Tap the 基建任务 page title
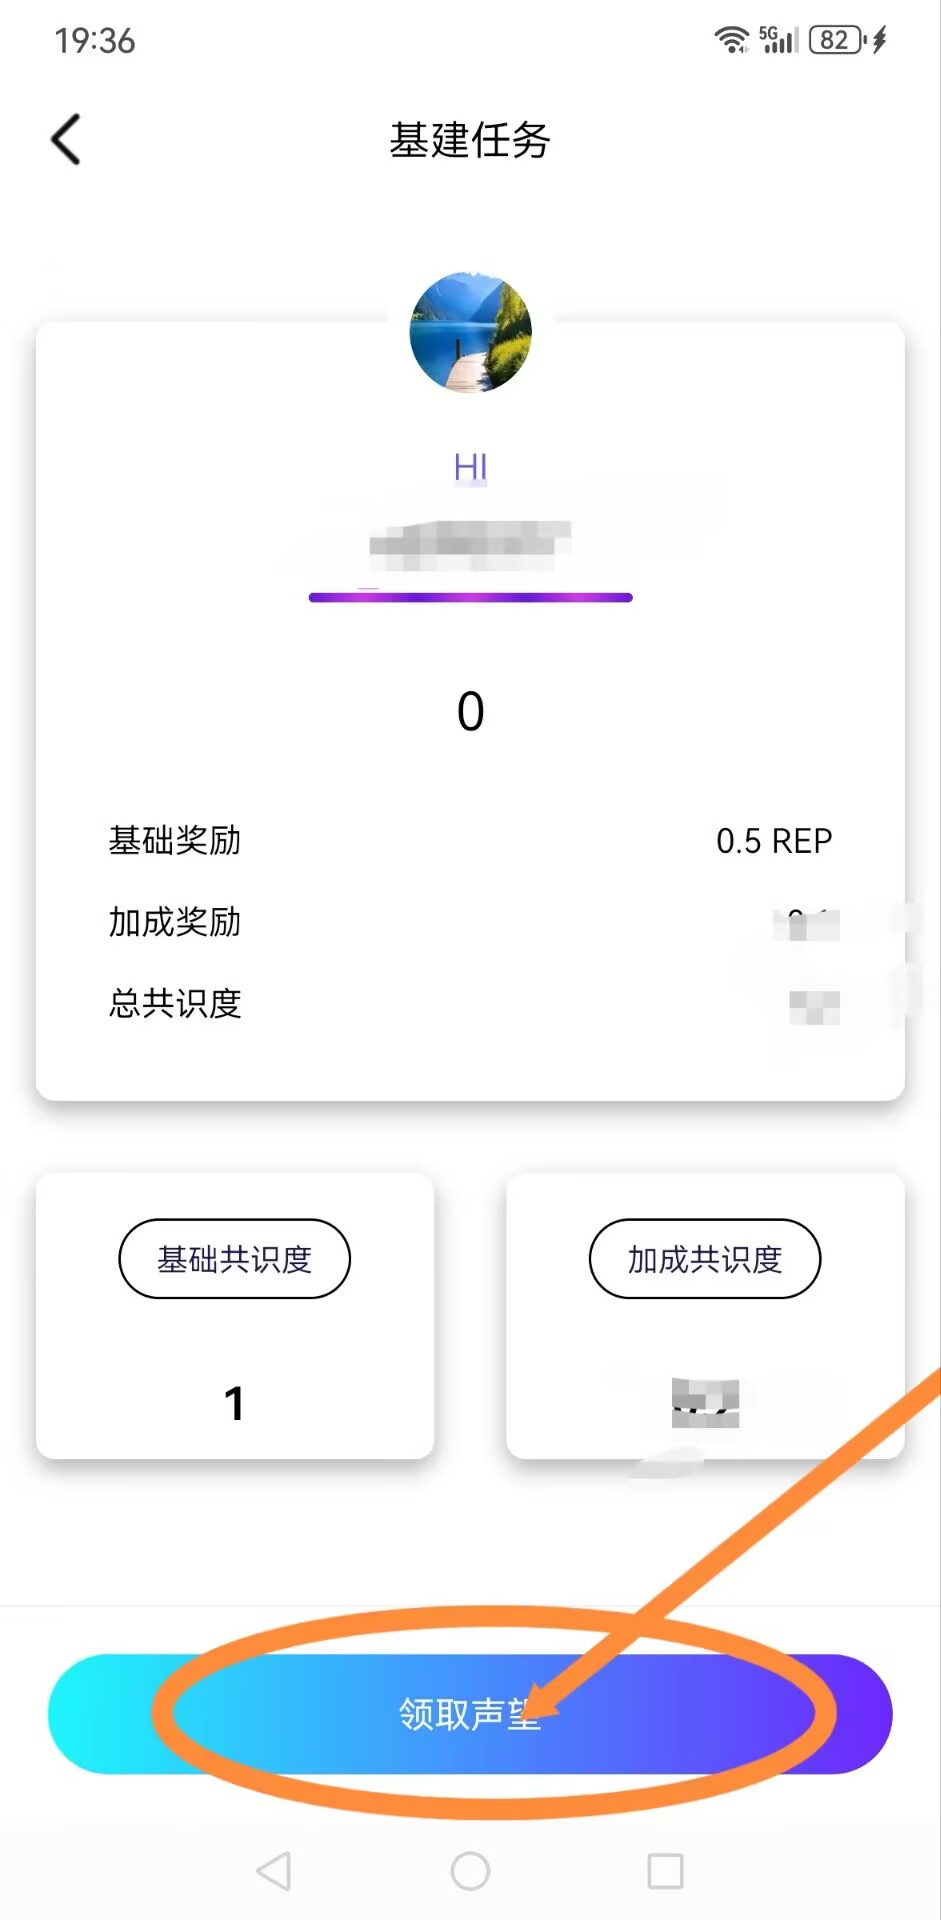Screen dimensions: 941x1920 pyautogui.click(x=470, y=140)
